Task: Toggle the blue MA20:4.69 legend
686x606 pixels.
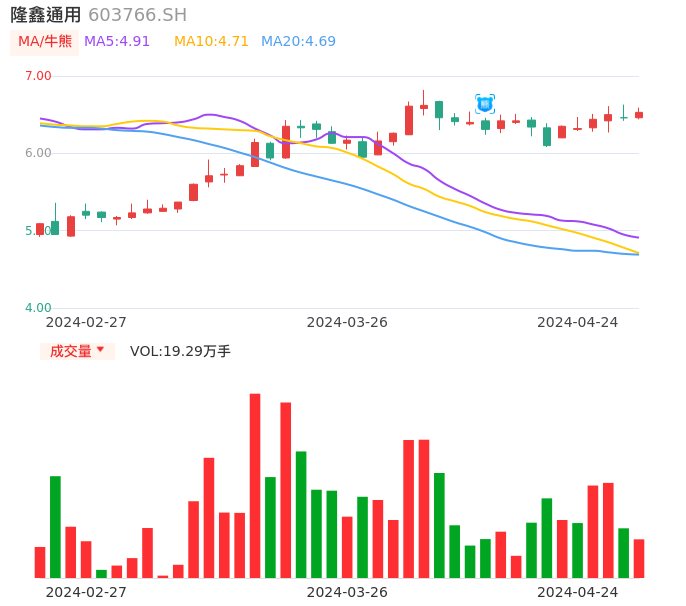Action: (x=298, y=42)
